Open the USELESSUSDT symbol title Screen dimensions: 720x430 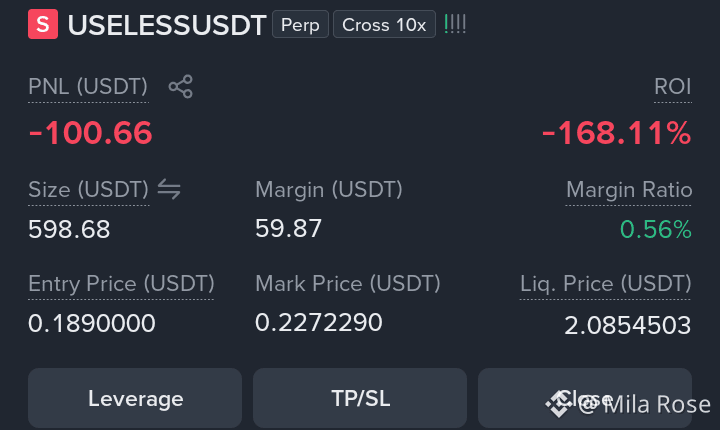(167, 25)
